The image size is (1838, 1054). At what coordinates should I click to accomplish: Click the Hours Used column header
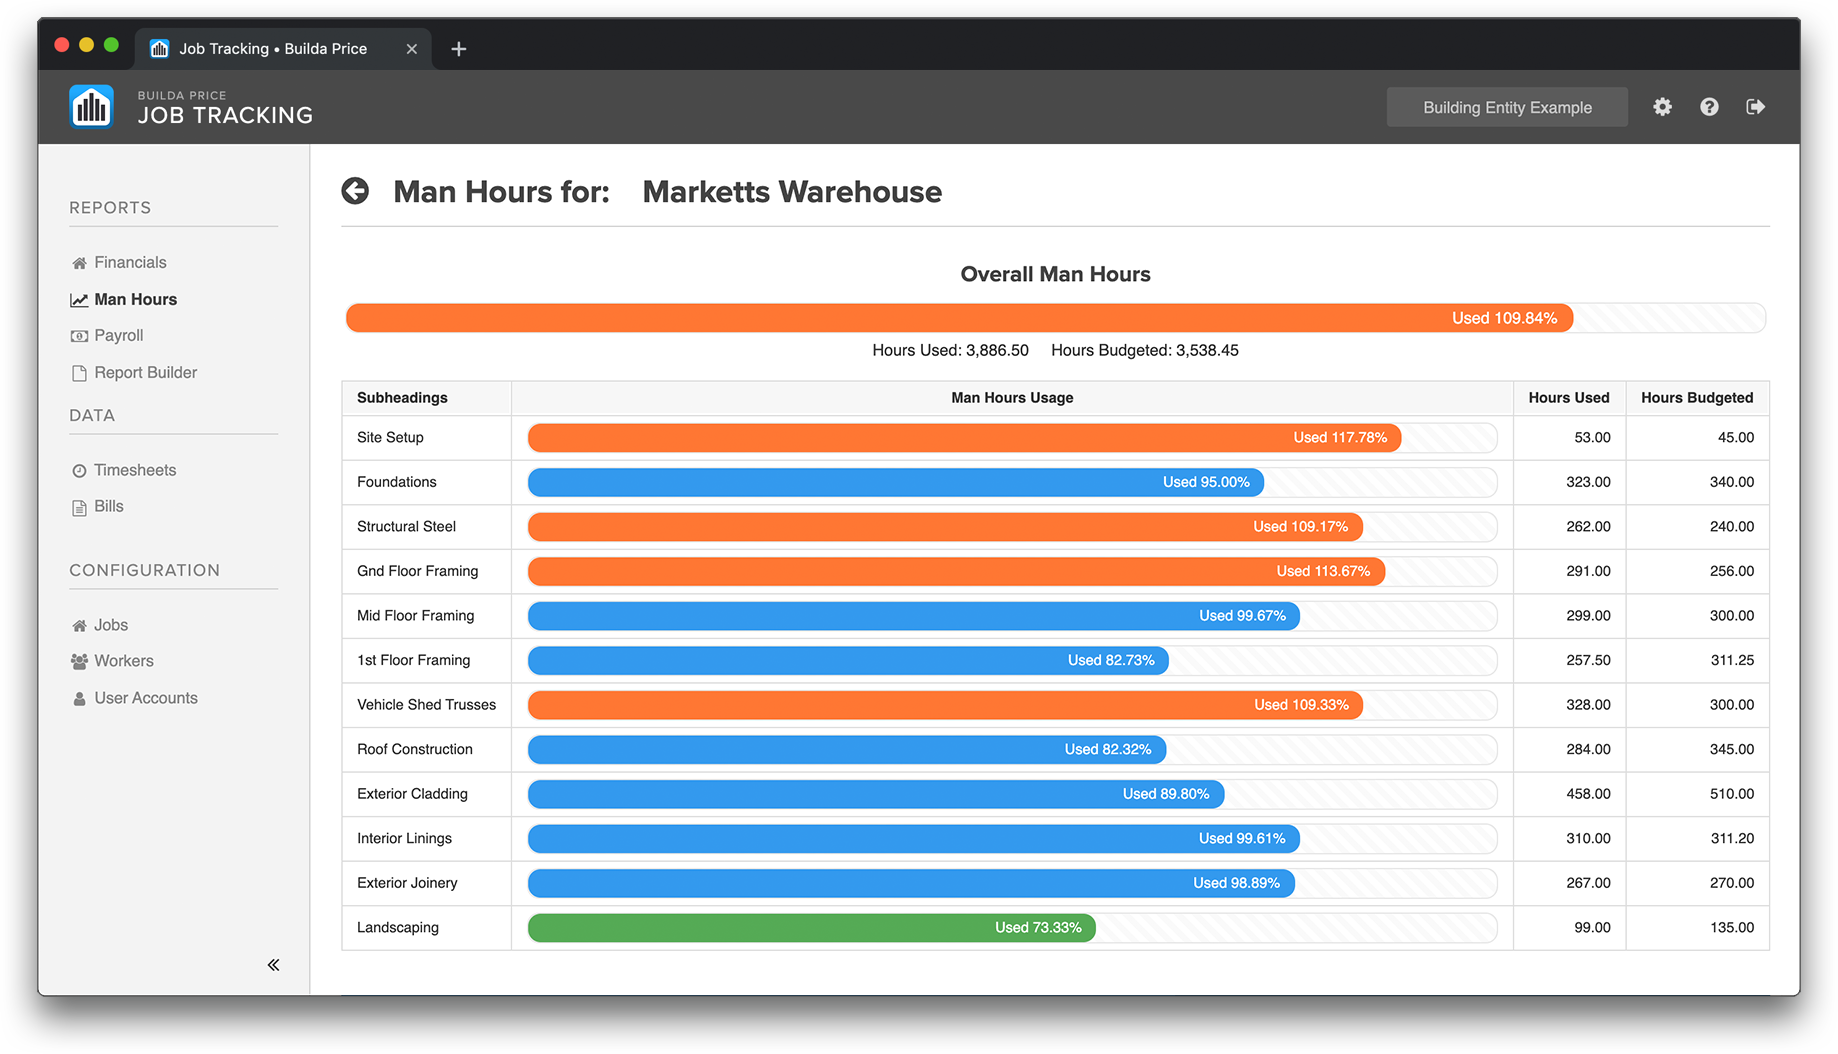point(1569,397)
